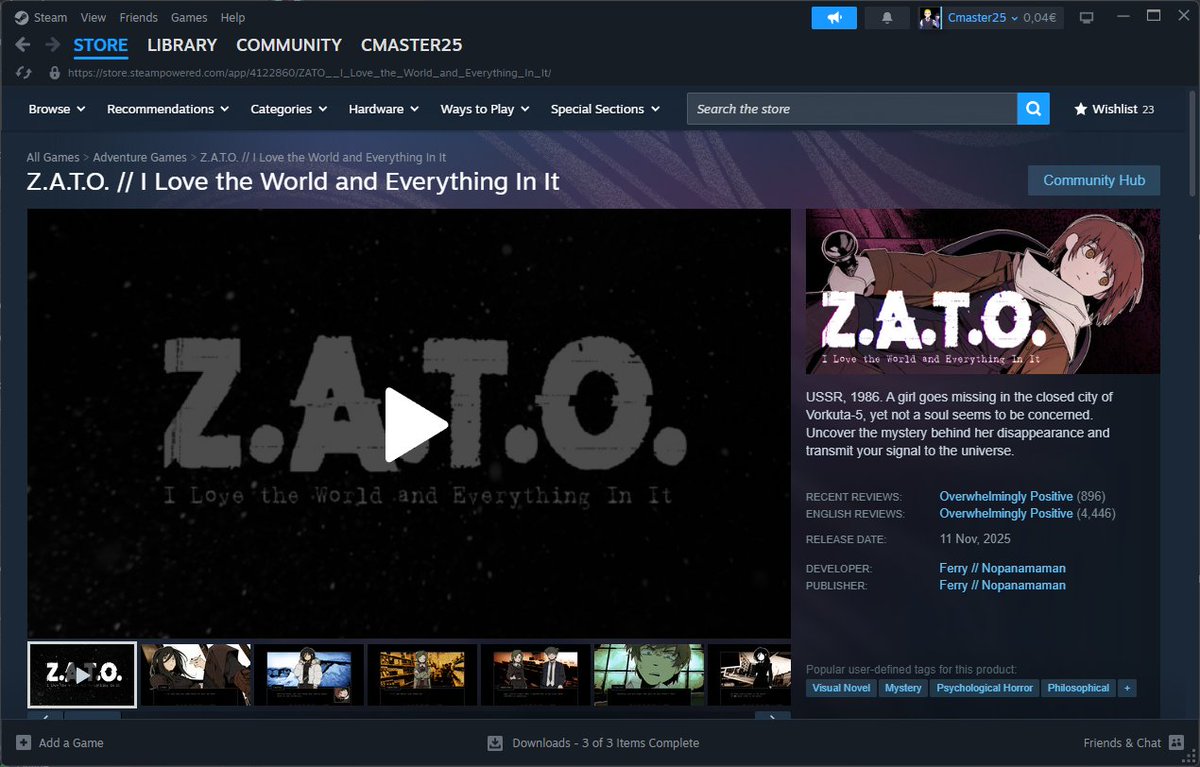Open the Steam menu
This screenshot has width=1200, height=767.
point(50,18)
